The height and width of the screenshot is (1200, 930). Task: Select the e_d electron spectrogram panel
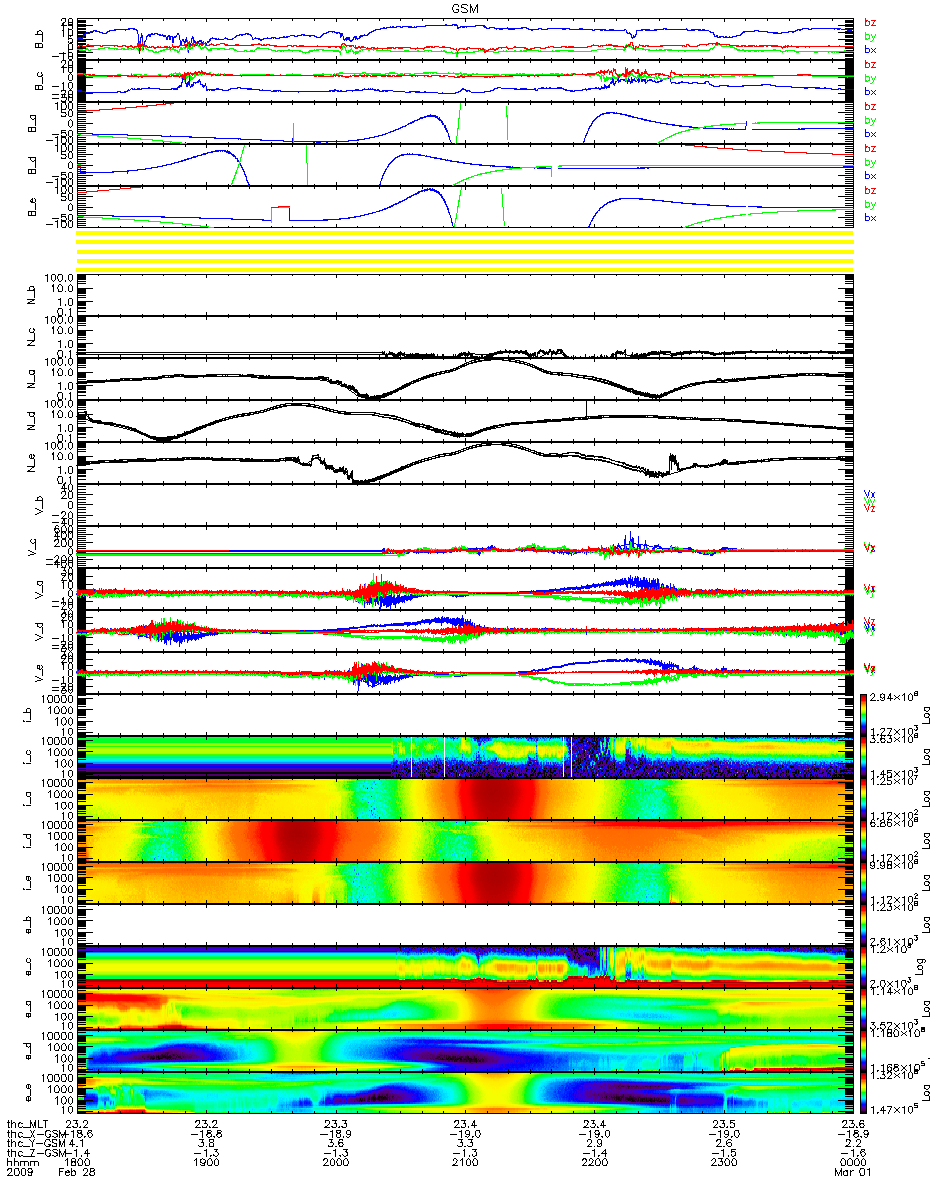[x=464, y=1051]
